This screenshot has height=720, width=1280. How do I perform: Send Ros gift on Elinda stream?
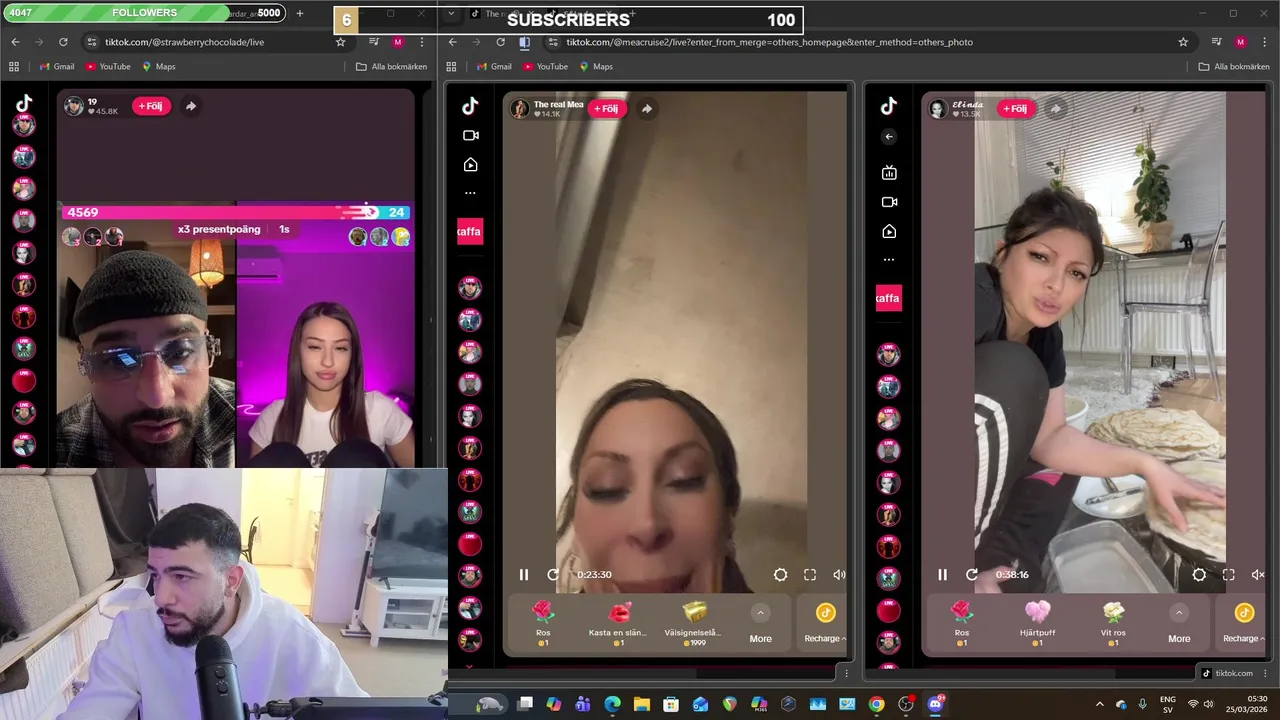pyautogui.click(x=962, y=622)
